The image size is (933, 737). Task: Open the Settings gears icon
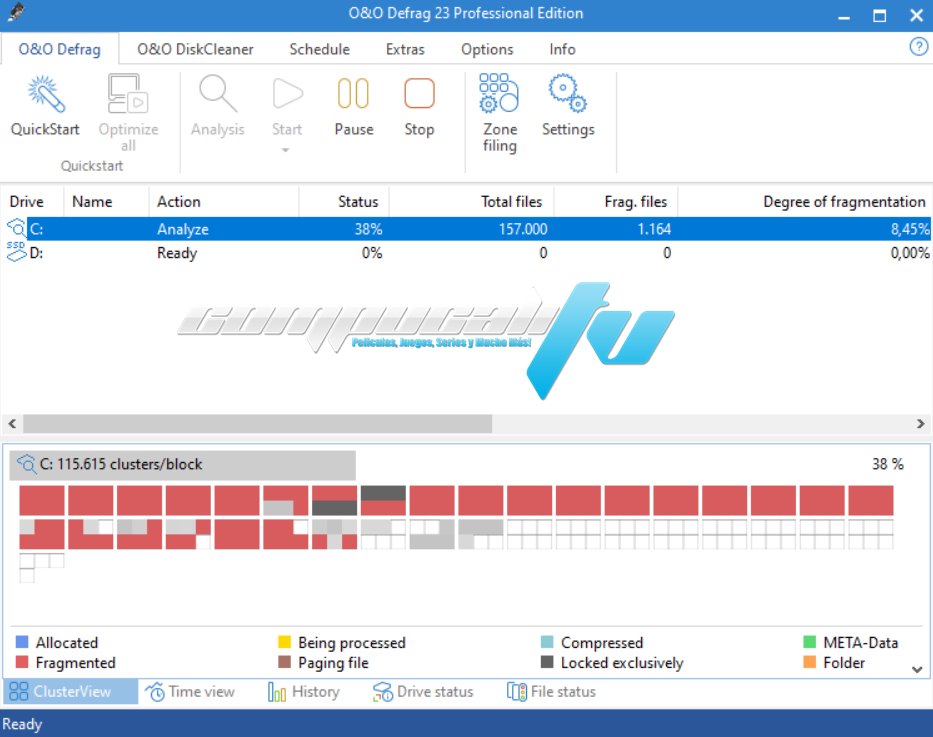tap(568, 93)
